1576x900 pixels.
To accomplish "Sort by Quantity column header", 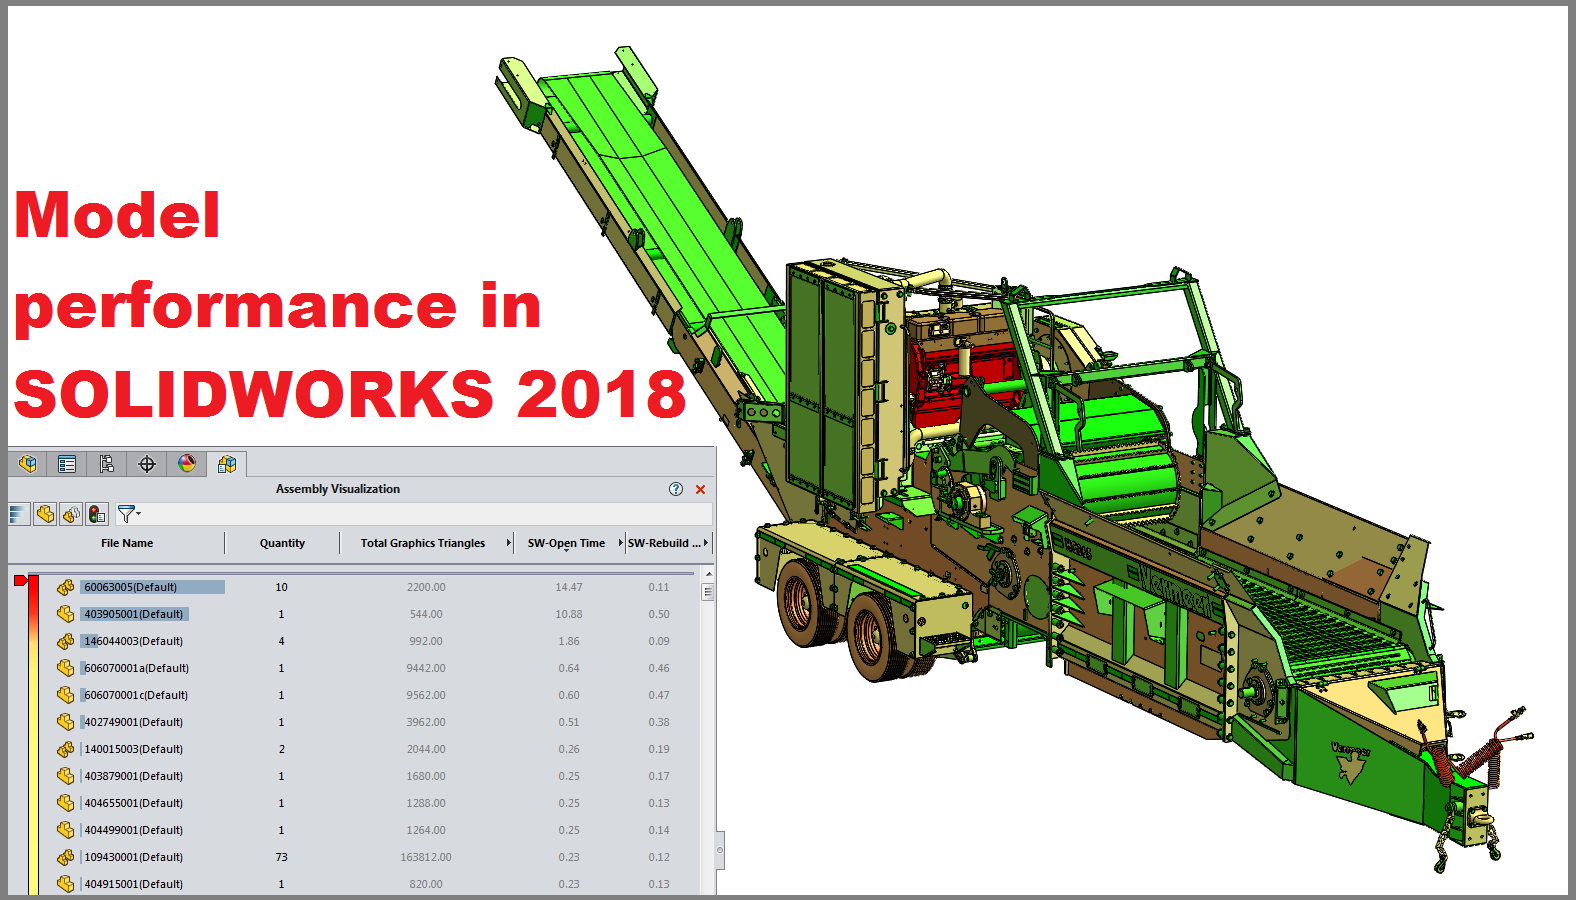I will click(x=282, y=543).
